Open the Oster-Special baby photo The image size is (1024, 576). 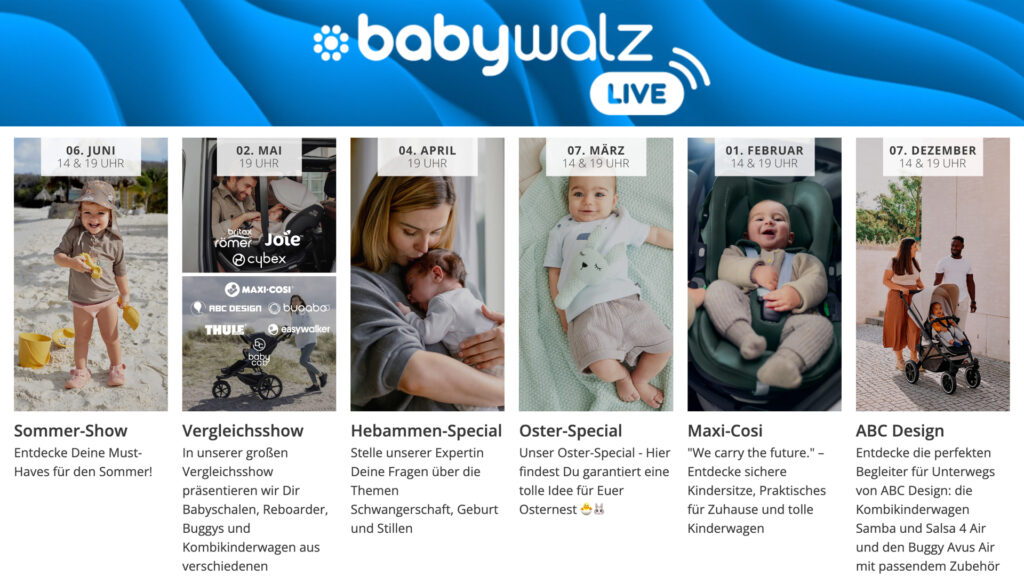596,274
